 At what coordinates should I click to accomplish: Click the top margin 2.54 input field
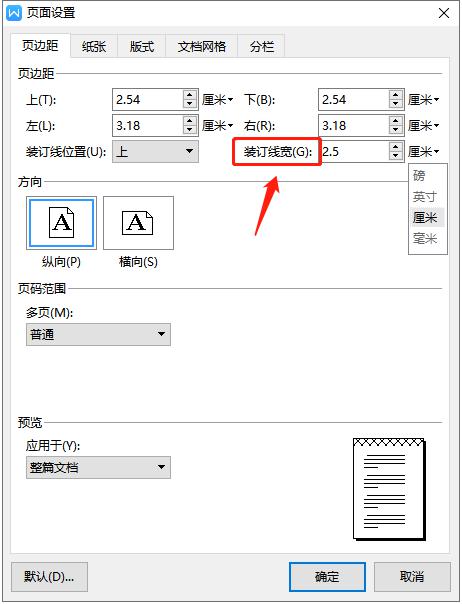[148, 100]
